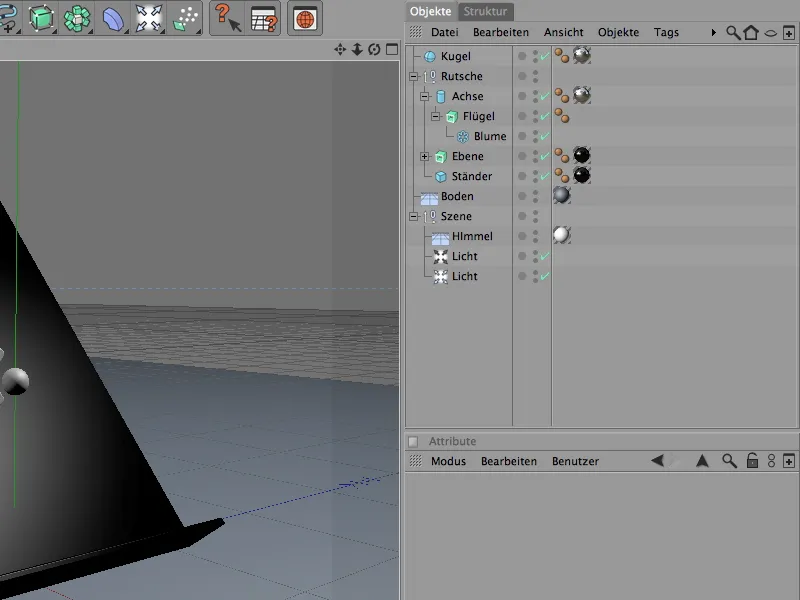Image resolution: width=800 pixels, height=600 pixels.
Task: Switch to the Struktur tab
Action: tap(486, 11)
